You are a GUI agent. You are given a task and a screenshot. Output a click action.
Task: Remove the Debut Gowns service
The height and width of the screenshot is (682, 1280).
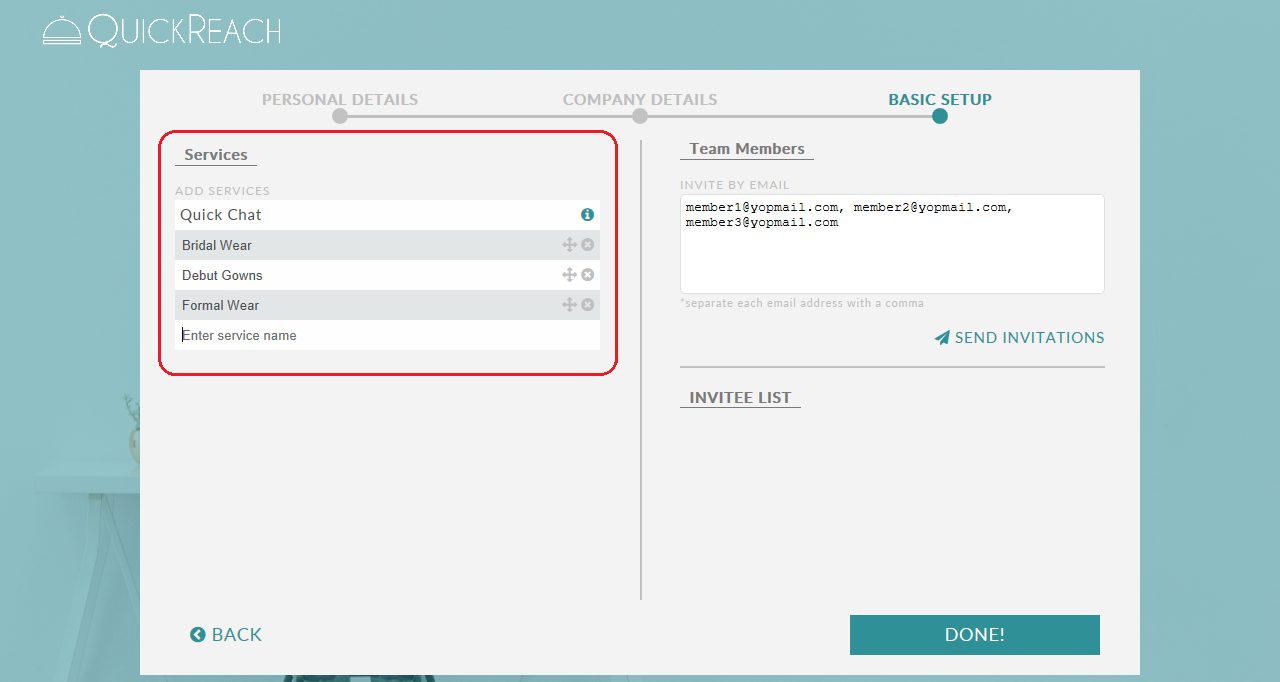[587, 275]
